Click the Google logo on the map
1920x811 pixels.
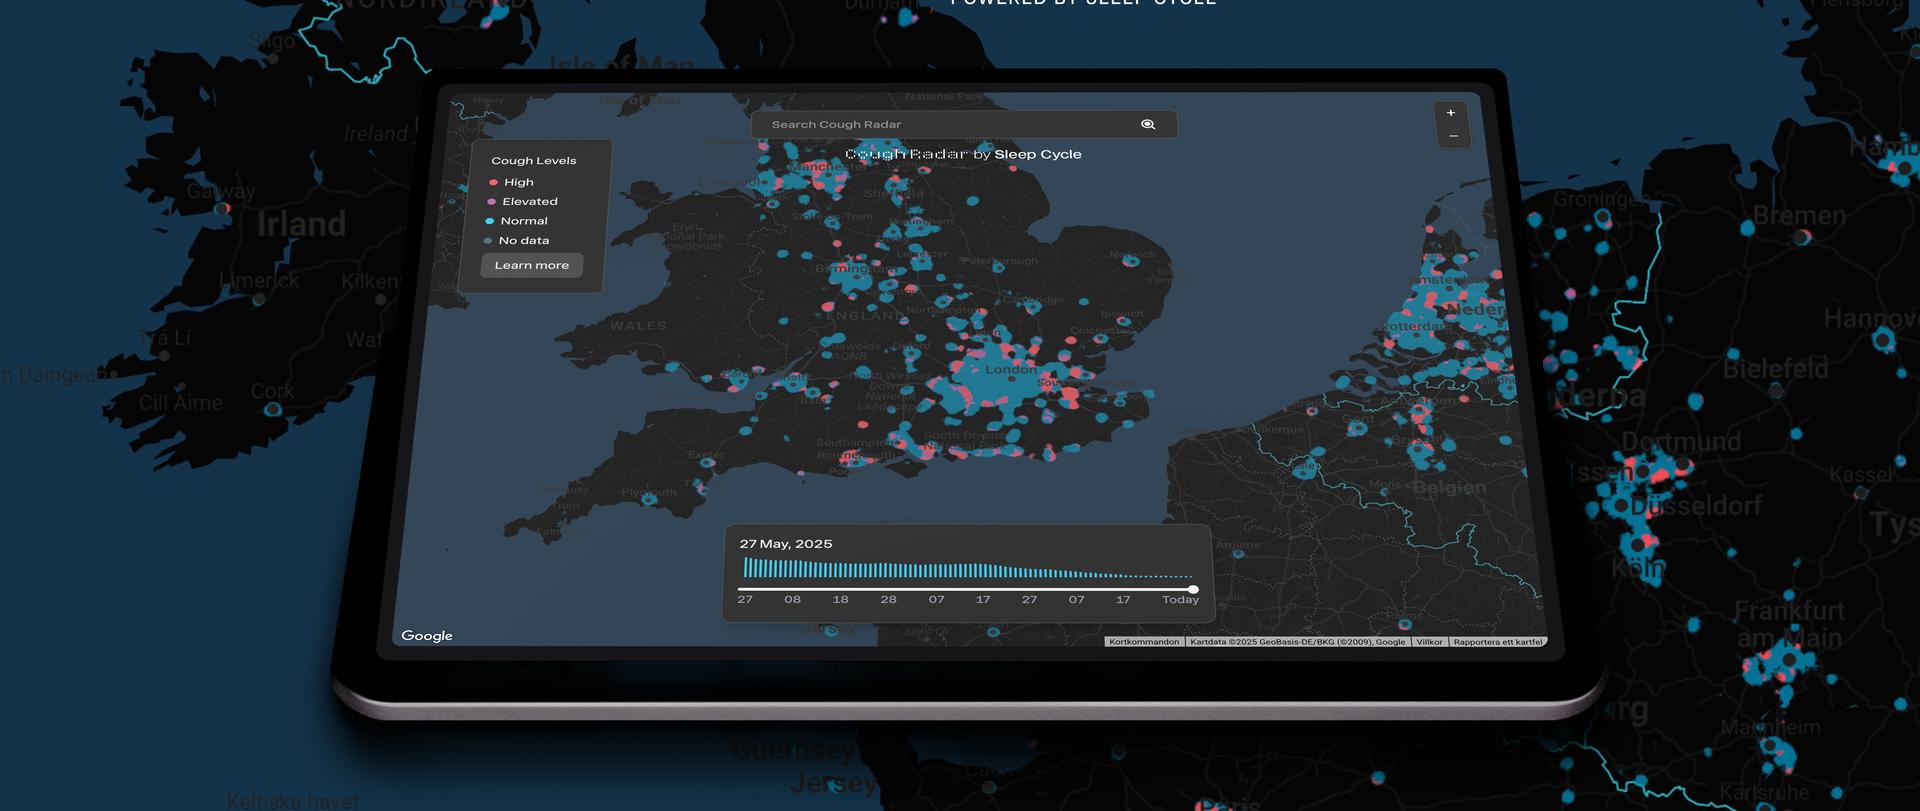tap(427, 636)
